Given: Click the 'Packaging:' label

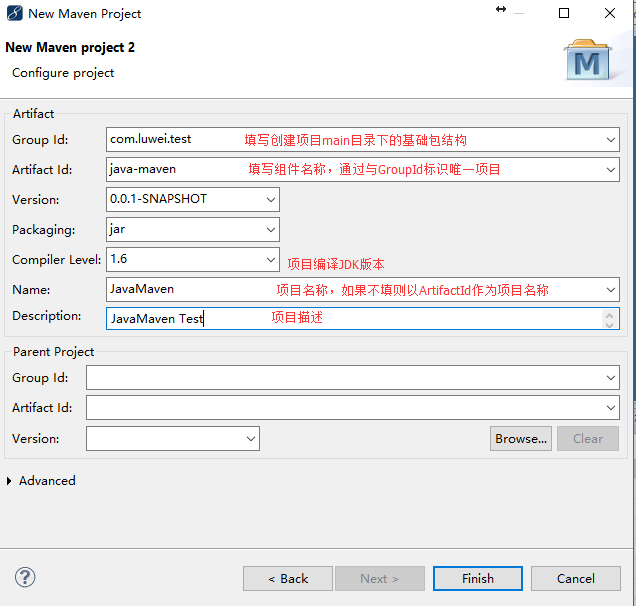Looking at the screenshot, I should (44, 230).
